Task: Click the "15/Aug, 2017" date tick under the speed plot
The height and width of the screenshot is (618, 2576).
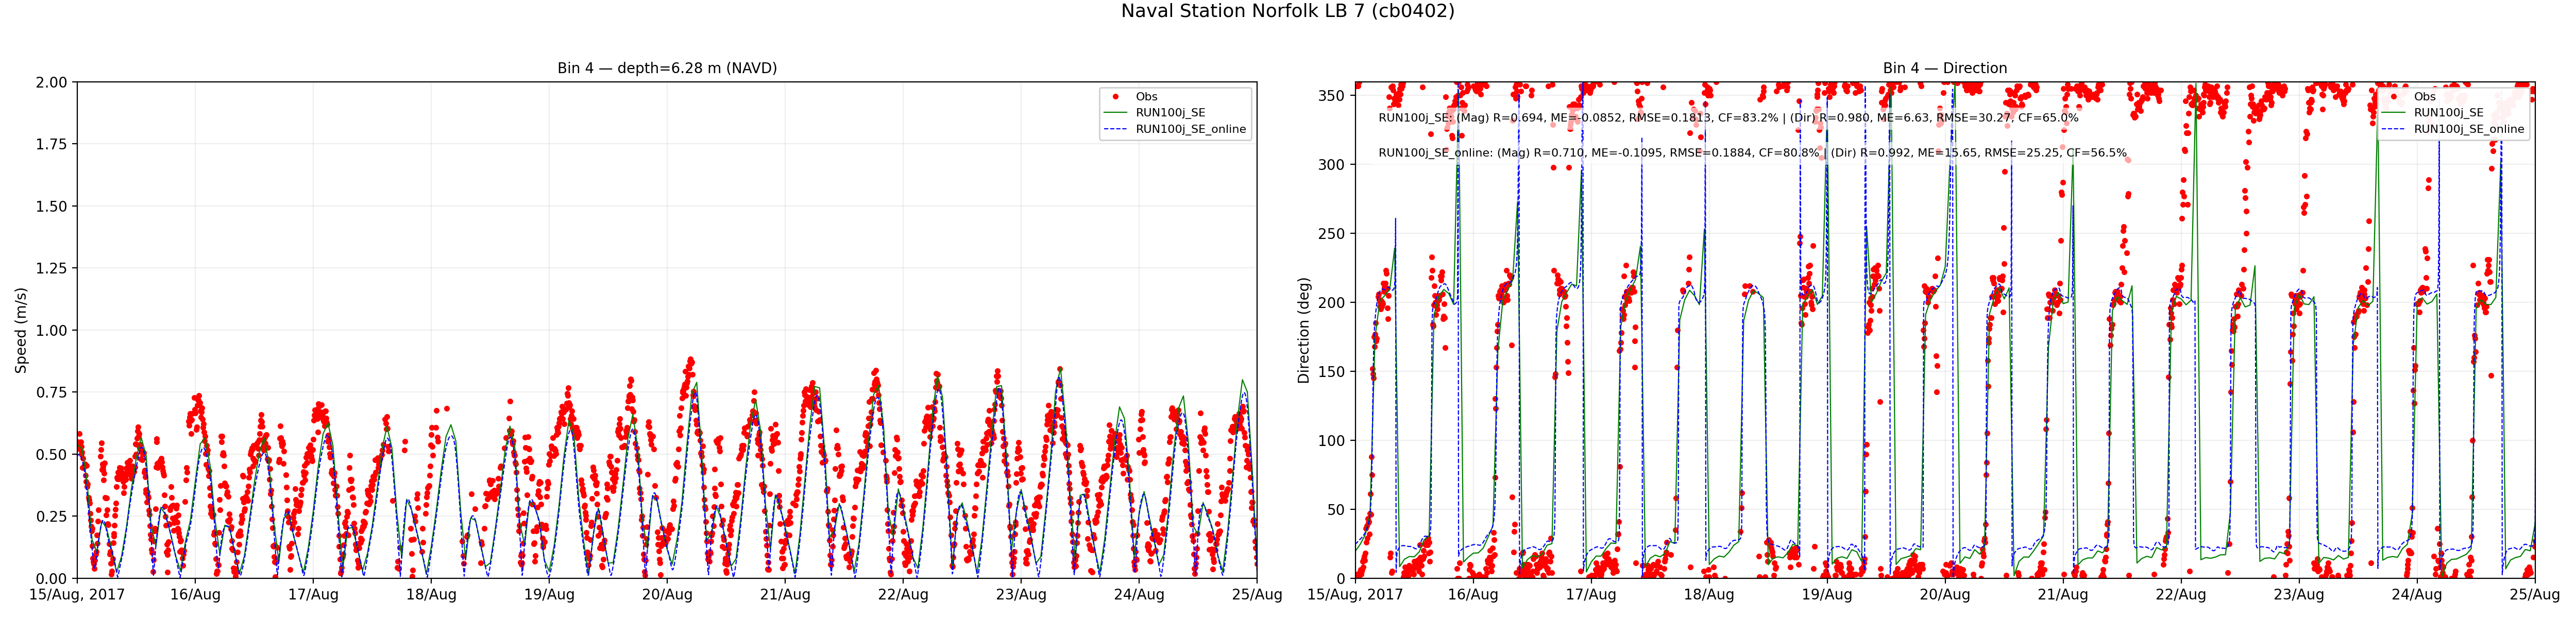Action: tap(77, 595)
